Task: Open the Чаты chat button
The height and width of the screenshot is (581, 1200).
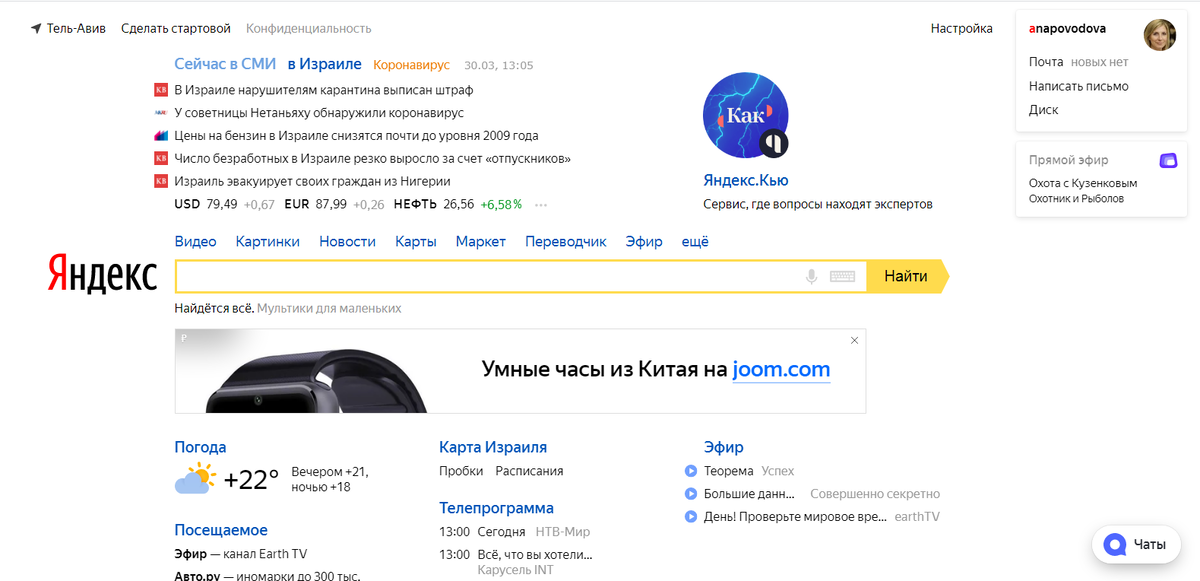Action: [1135, 545]
